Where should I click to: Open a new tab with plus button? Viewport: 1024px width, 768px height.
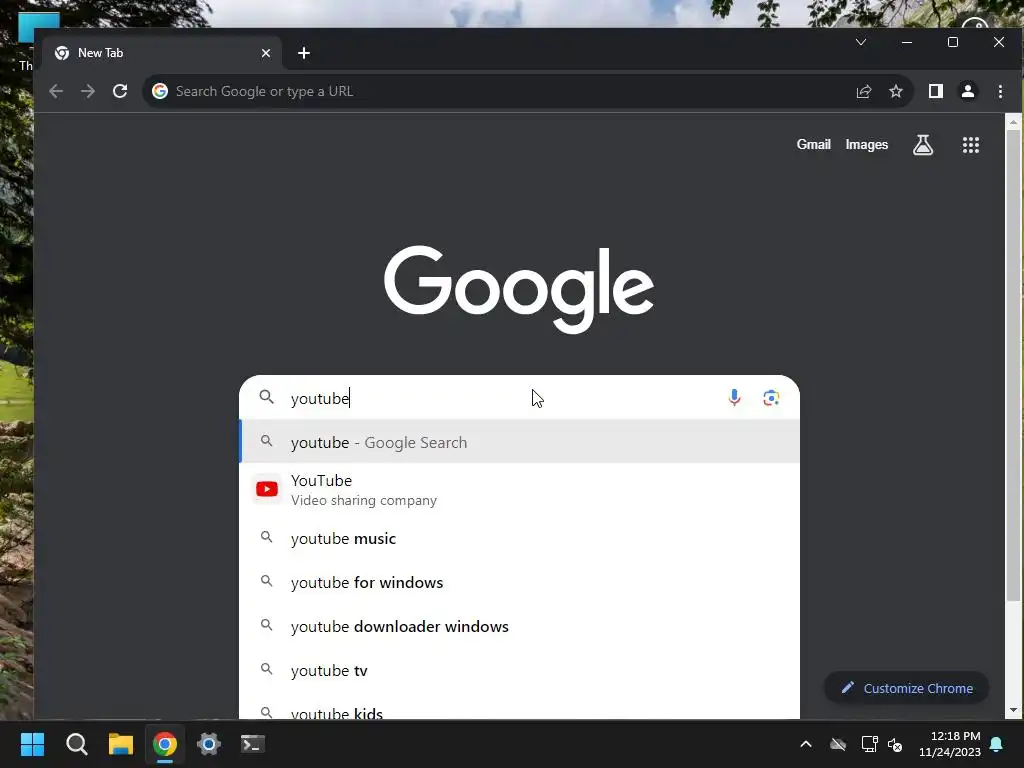pyautogui.click(x=304, y=53)
